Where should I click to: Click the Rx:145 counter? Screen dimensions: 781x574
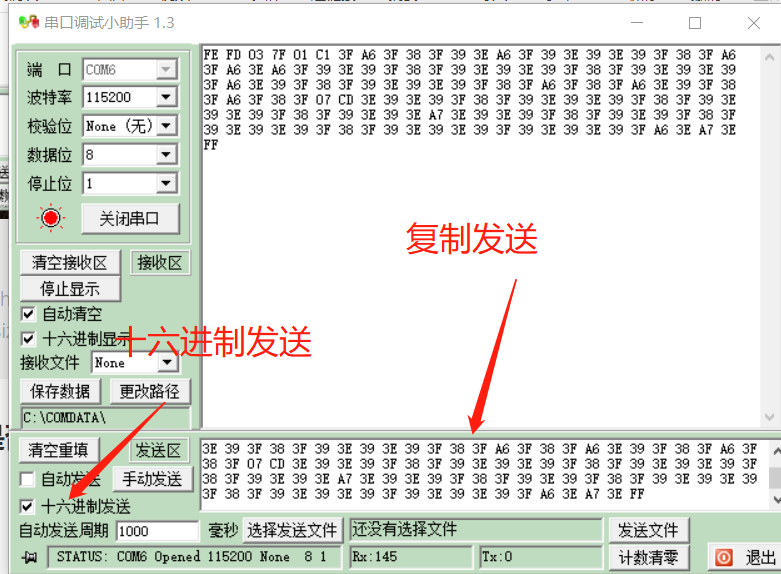pyautogui.click(x=411, y=557)
